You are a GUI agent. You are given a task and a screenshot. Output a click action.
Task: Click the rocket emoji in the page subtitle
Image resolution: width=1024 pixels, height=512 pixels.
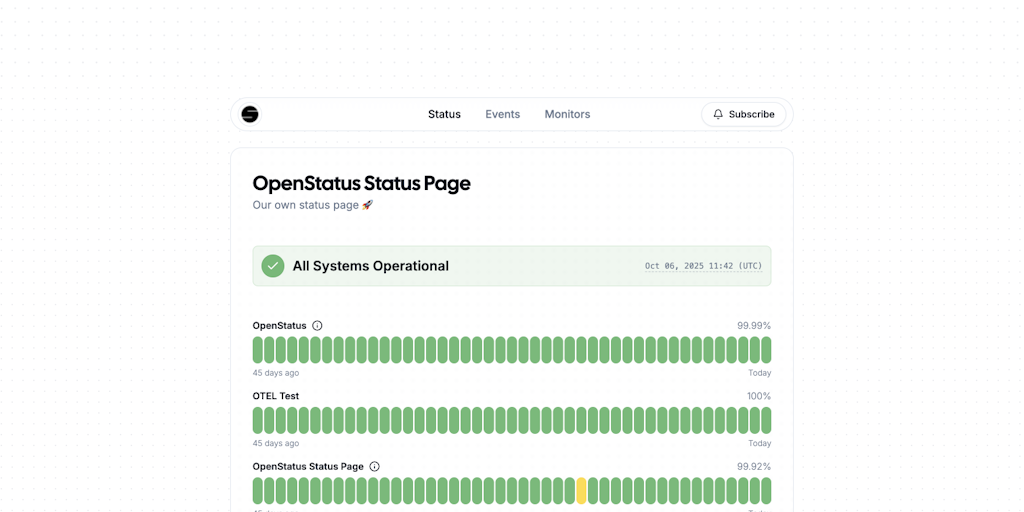pos(367,205)
